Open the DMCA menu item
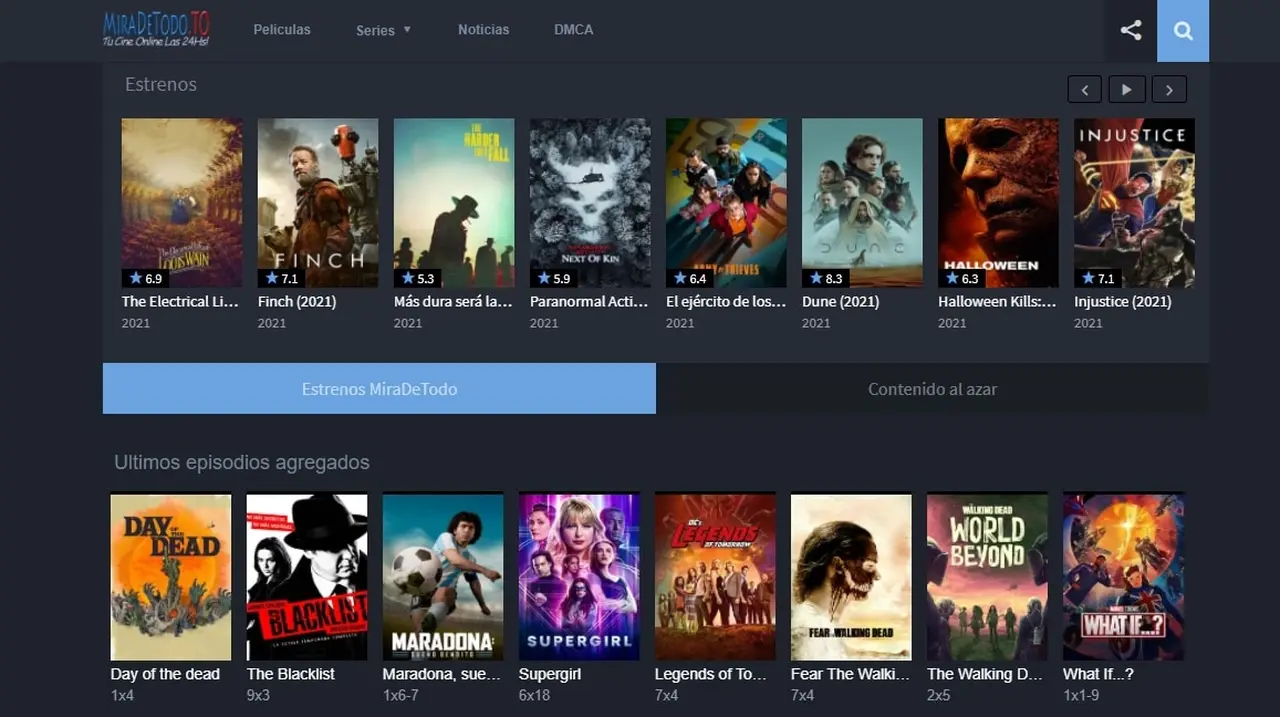This screenshot has width=1280, height=717. pos(574,30)
